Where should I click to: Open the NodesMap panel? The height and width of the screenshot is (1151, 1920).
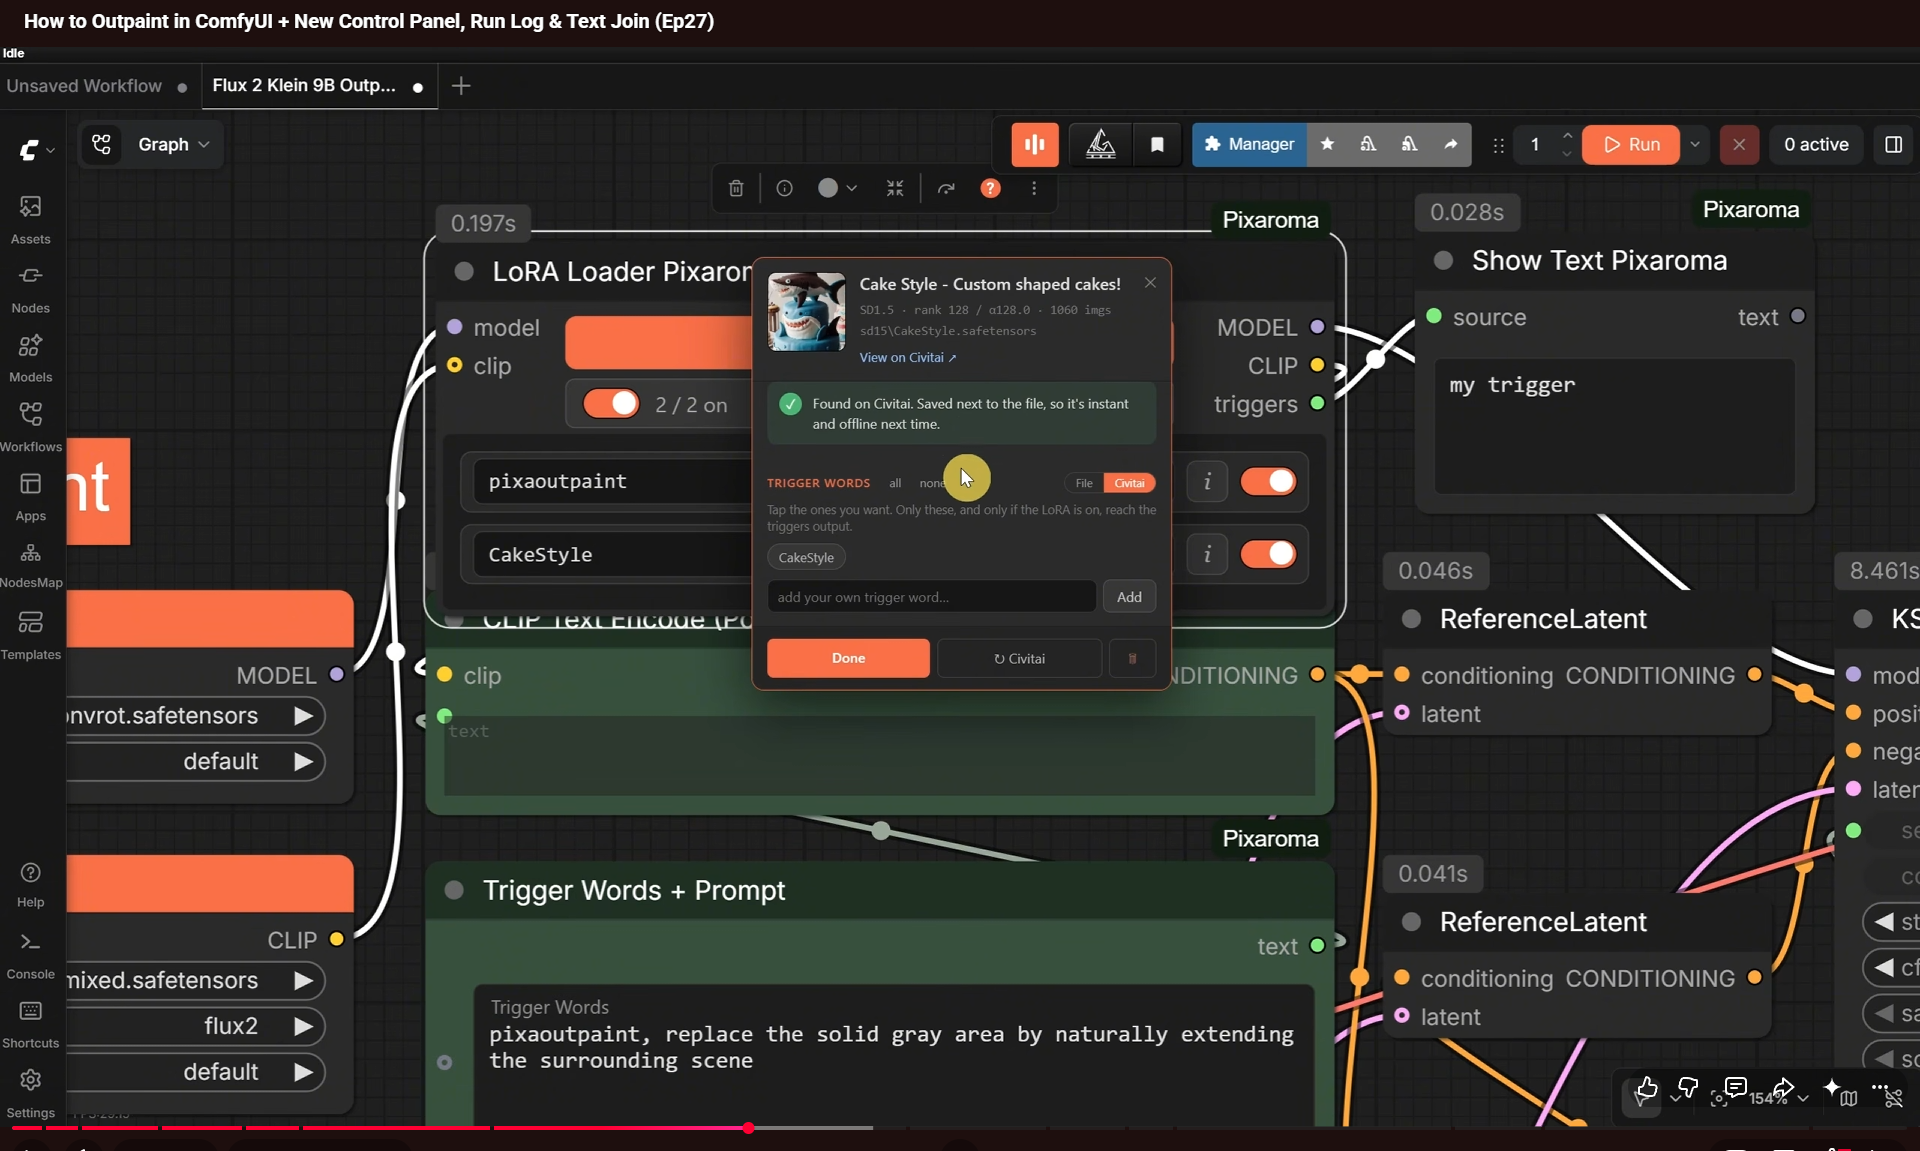click(x=31, y=564)
